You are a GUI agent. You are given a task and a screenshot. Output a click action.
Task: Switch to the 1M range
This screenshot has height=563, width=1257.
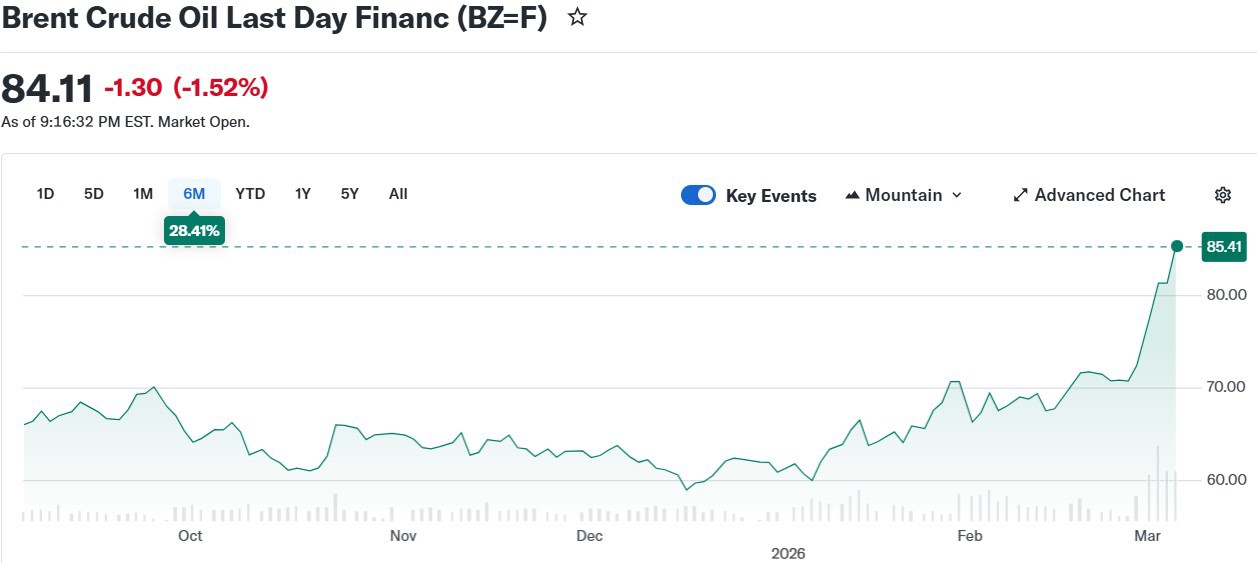[x=143, y=194]
